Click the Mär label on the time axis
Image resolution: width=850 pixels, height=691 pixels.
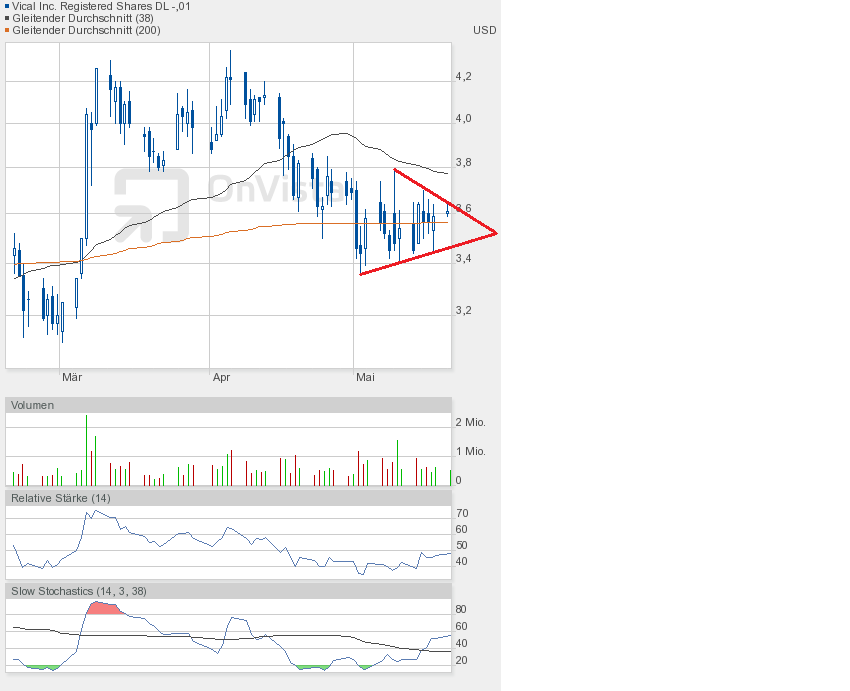pyautogui.click(x=71, y=377)
